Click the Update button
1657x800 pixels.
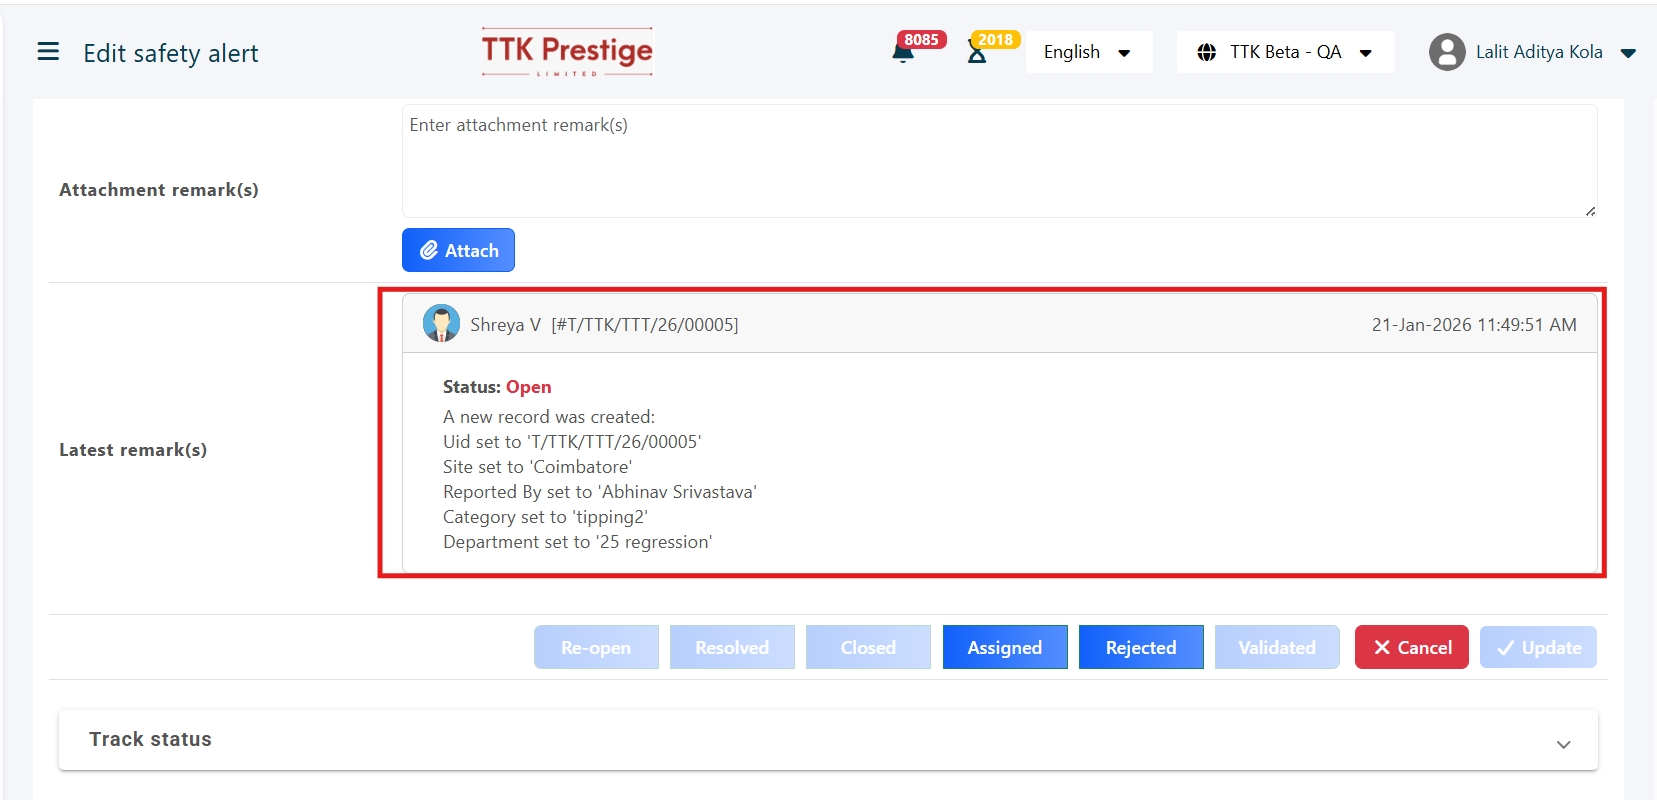(1538, 647)
